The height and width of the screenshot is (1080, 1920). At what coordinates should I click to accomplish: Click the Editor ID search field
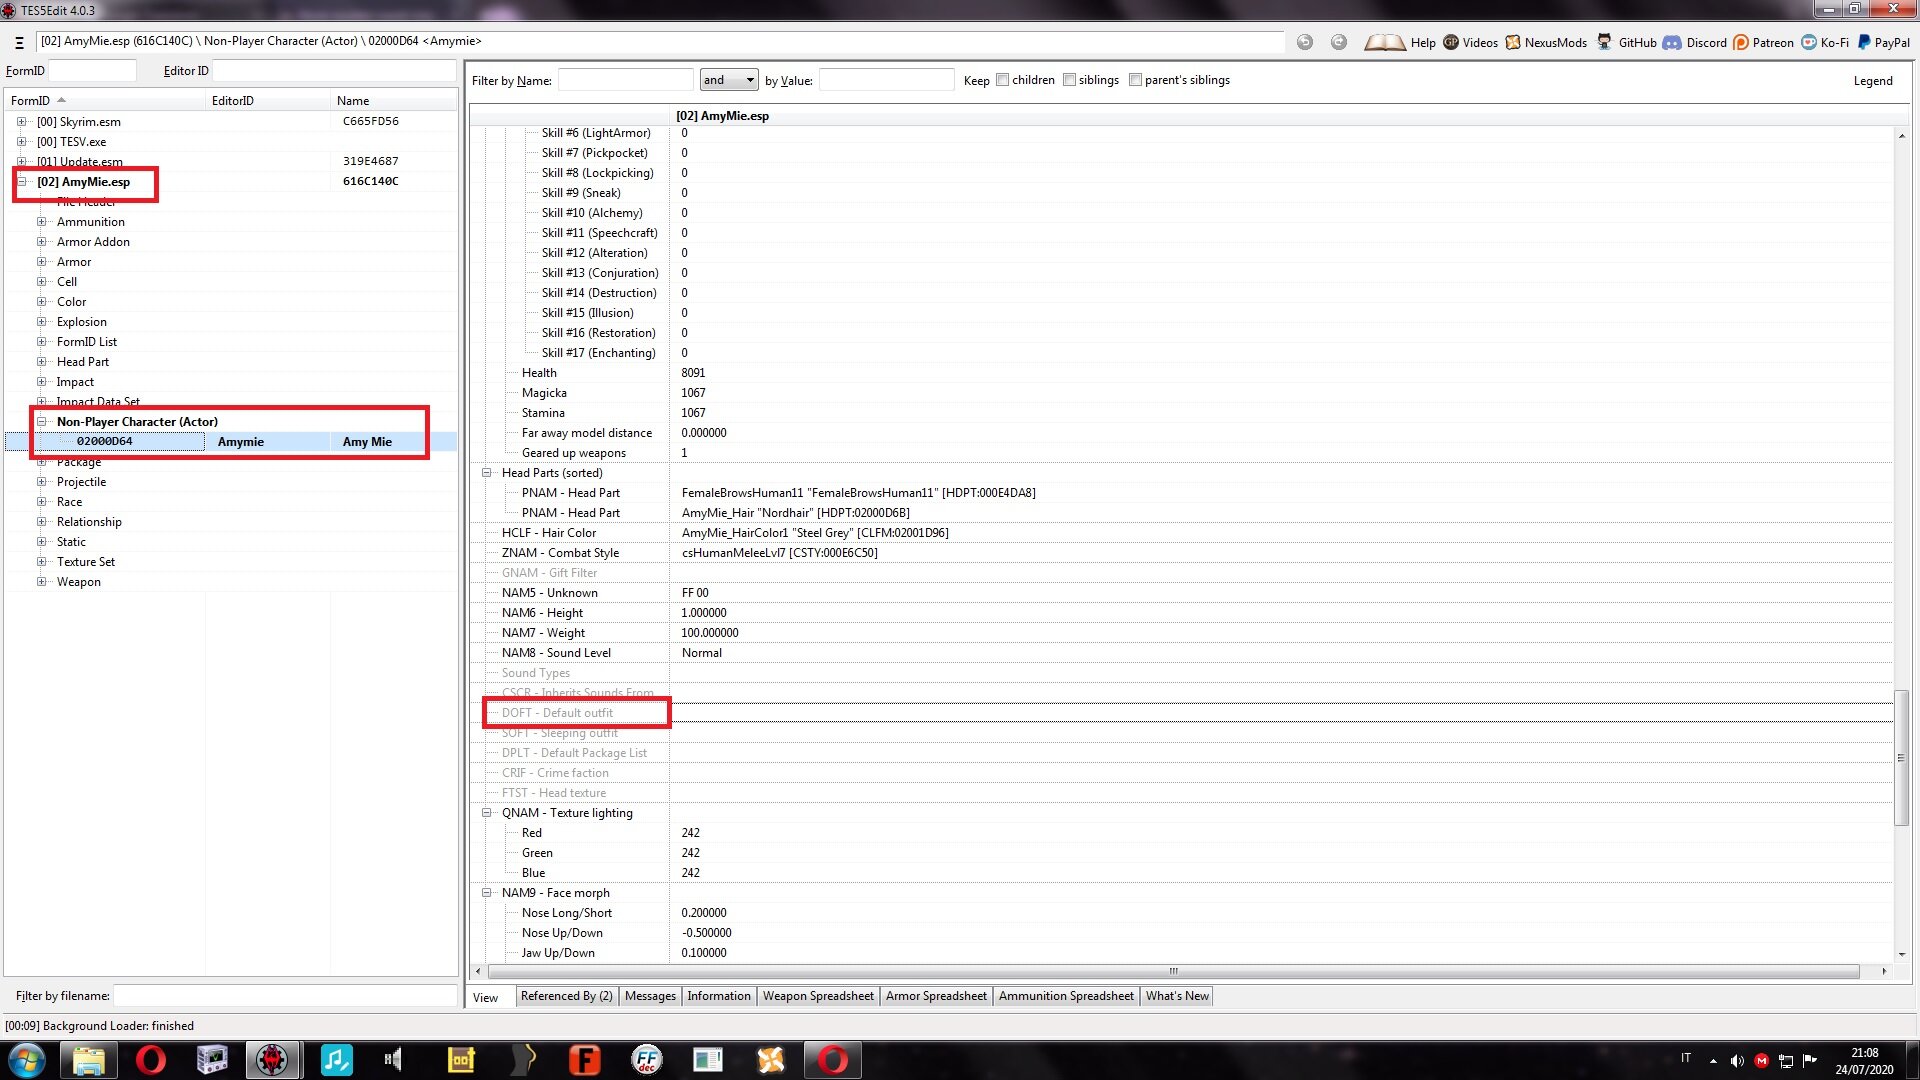tap(334, 71)
